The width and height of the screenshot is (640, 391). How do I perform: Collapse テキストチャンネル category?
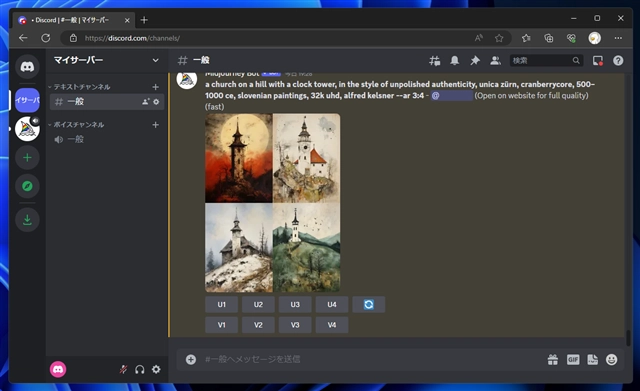79,87
